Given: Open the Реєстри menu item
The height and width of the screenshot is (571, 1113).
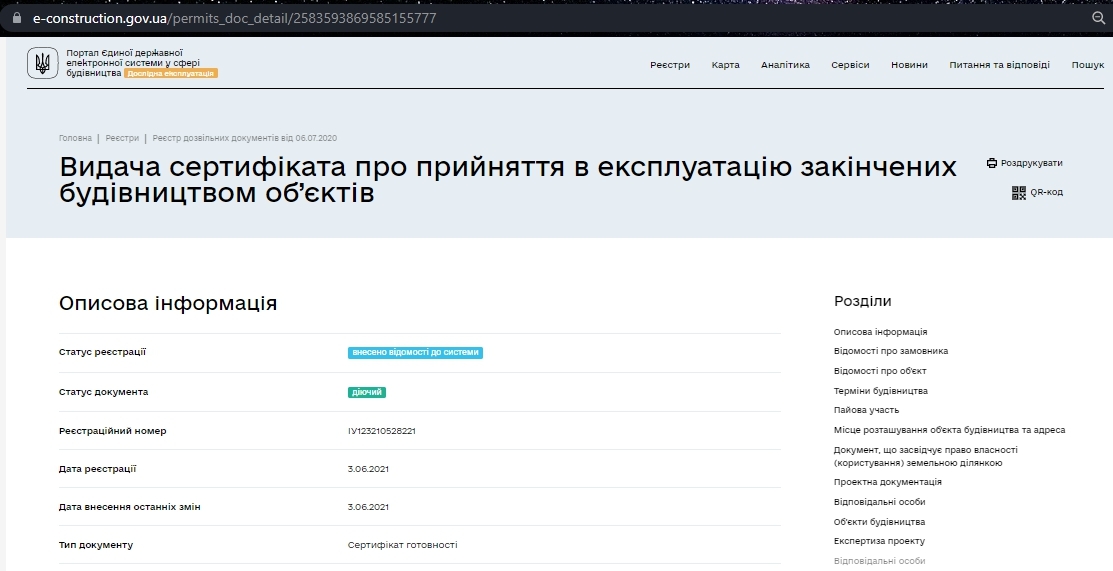Looking at the screenshot, I should pos(670,65).
